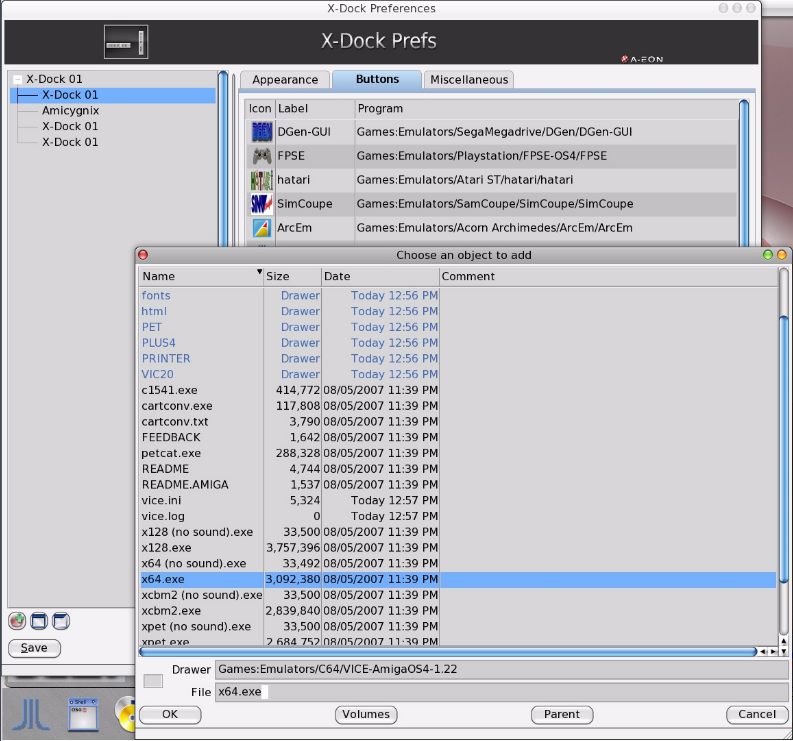Select the cartconv.txt file
Screen dimensions: 793x741
175,422
